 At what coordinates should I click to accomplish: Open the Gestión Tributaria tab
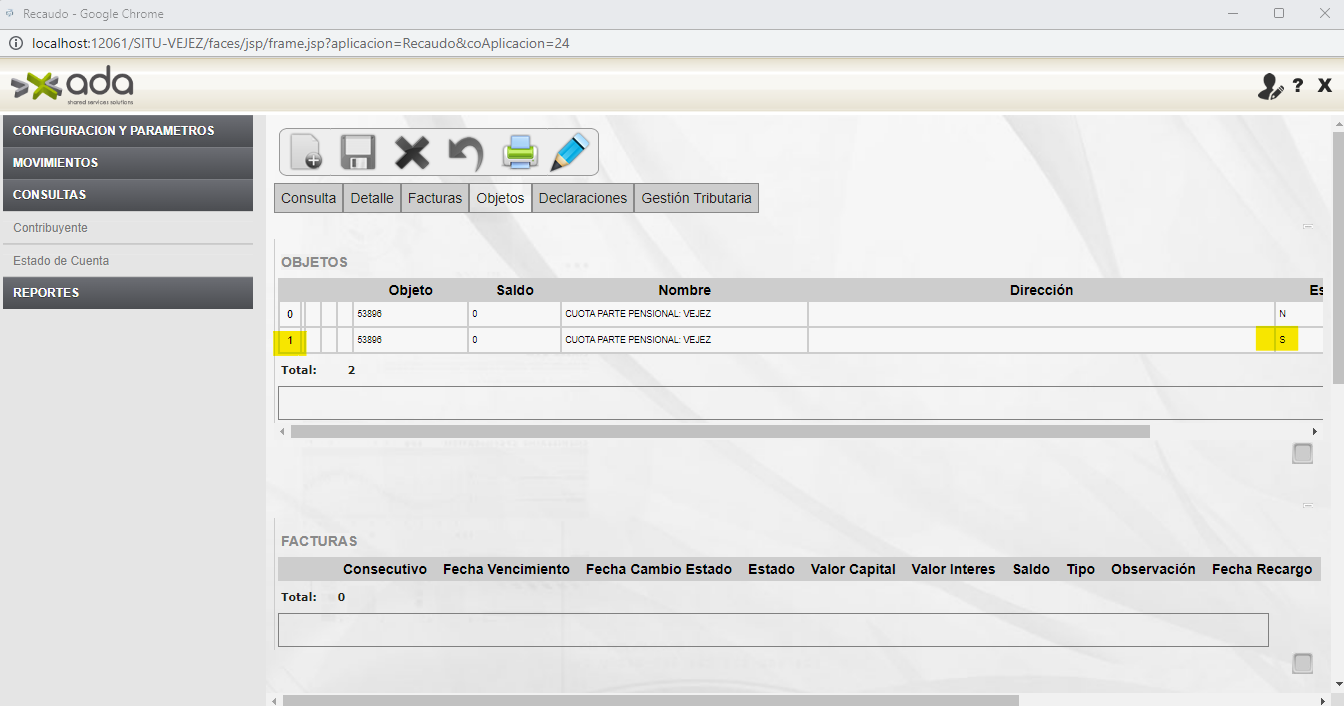(x=696, y=198)
